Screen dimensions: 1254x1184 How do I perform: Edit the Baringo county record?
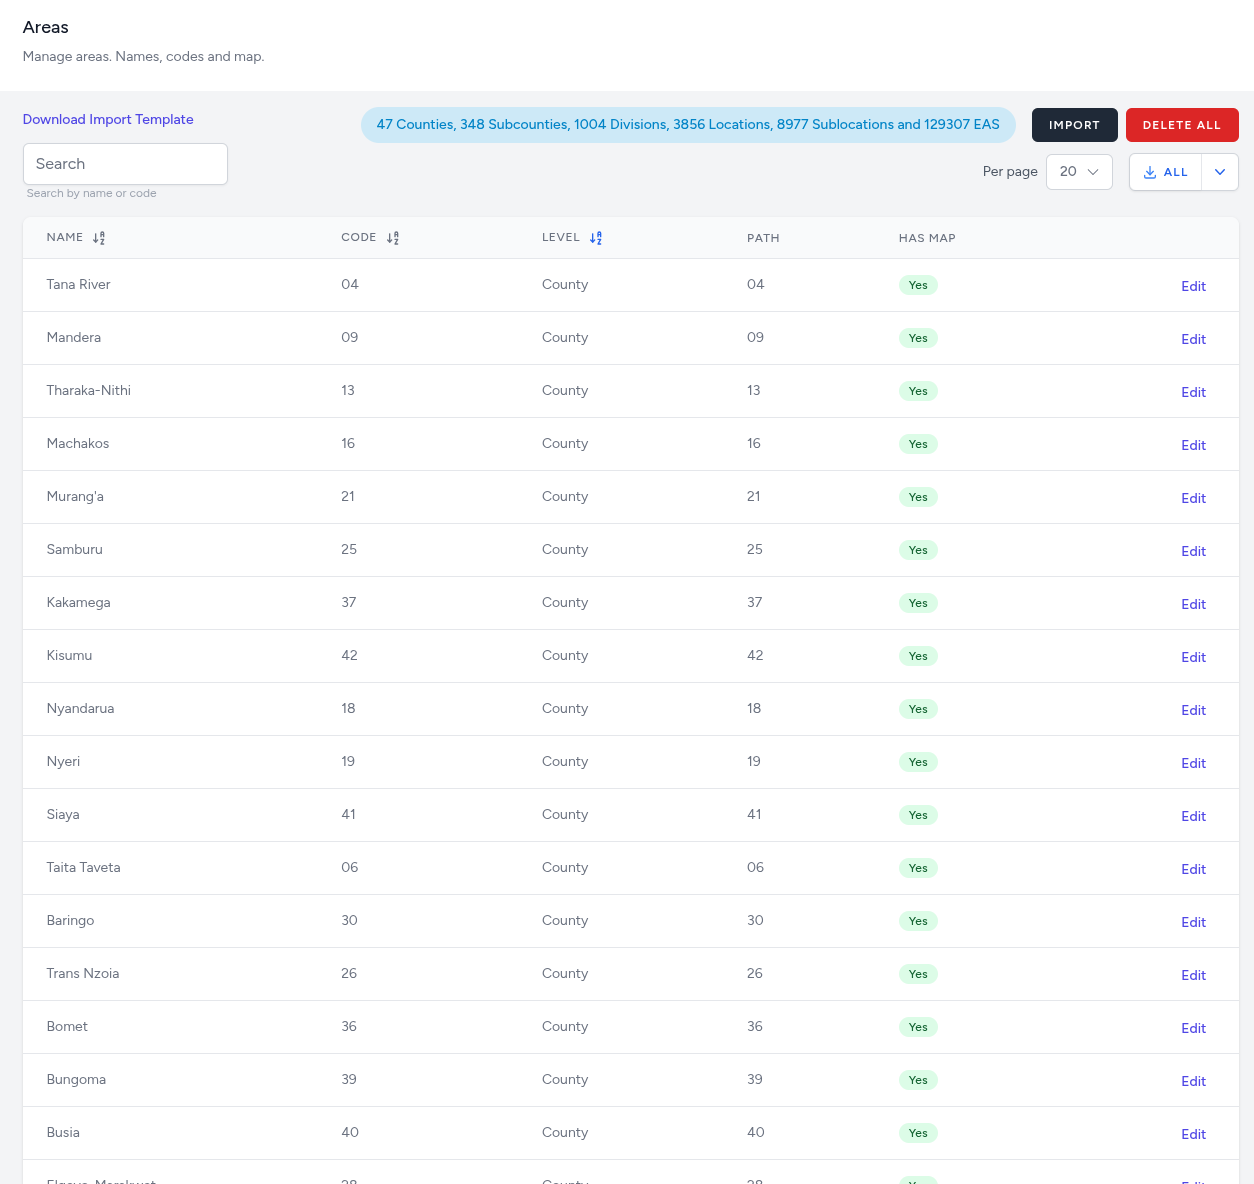point(1193,922)
